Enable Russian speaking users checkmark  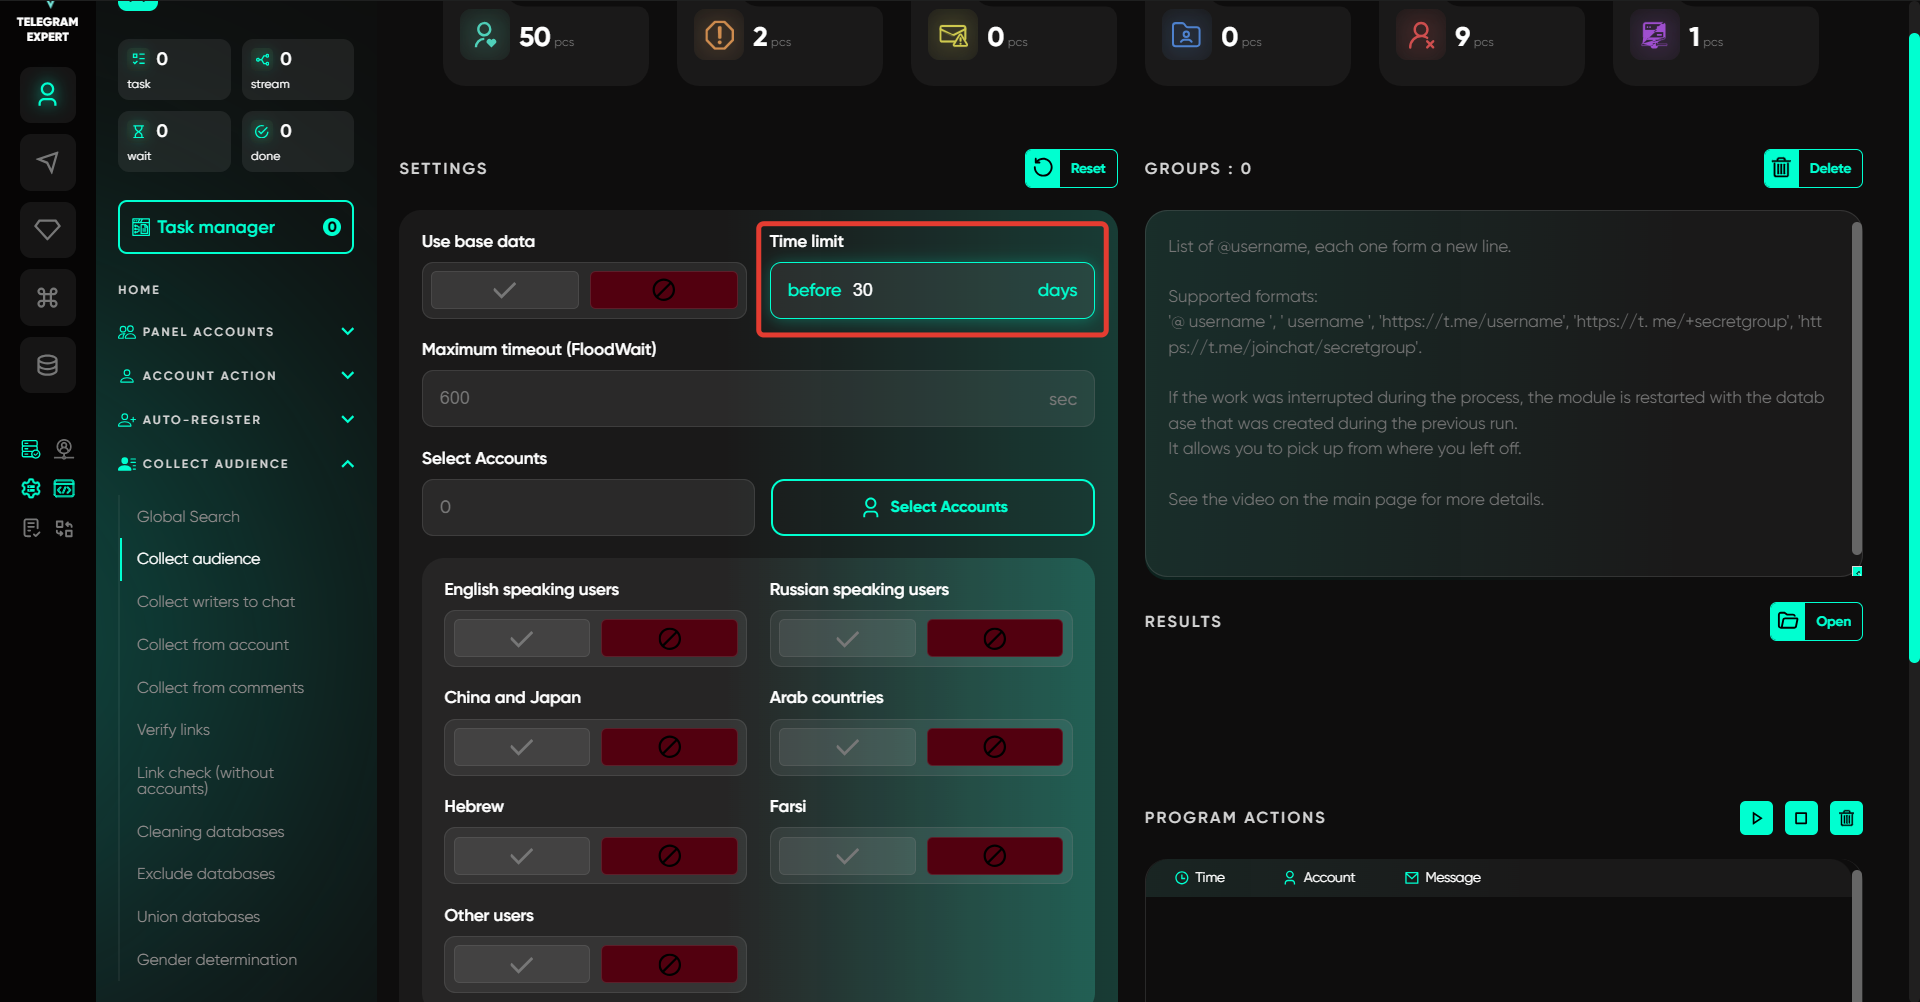pos(847,639)
